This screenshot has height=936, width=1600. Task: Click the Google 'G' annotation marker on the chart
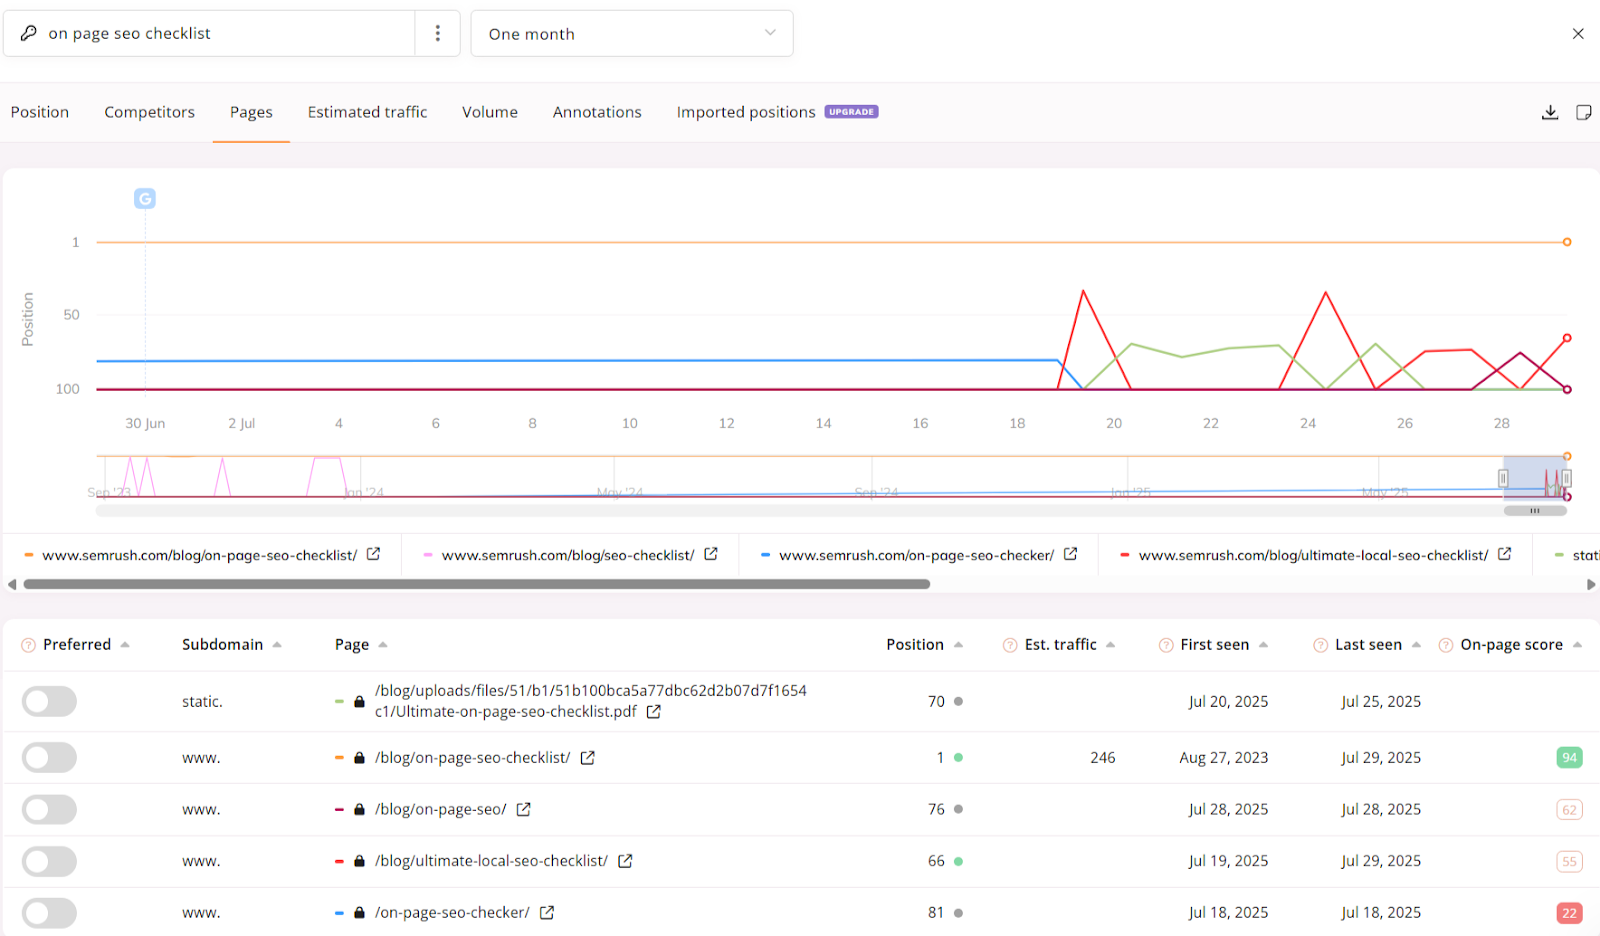pyautogui.click(x=144, y=198)
